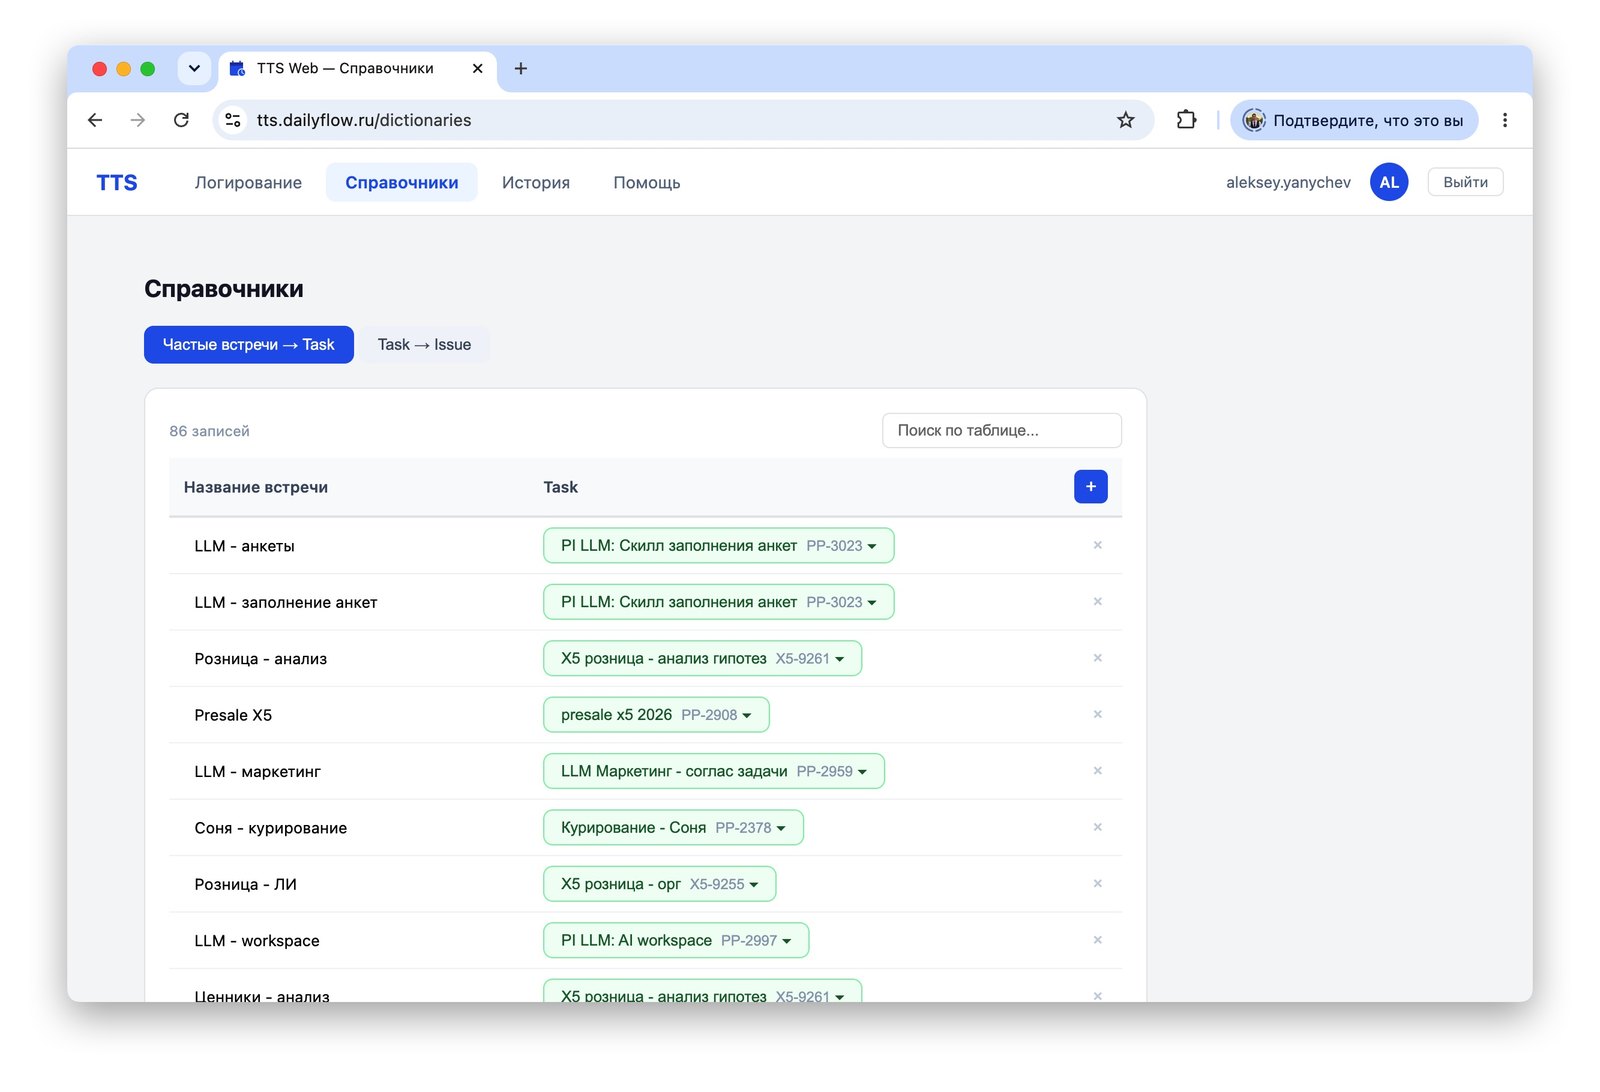The image size is (1600, 1092).
Task: Click the TTS logo link
Action: tap(117, 183)
